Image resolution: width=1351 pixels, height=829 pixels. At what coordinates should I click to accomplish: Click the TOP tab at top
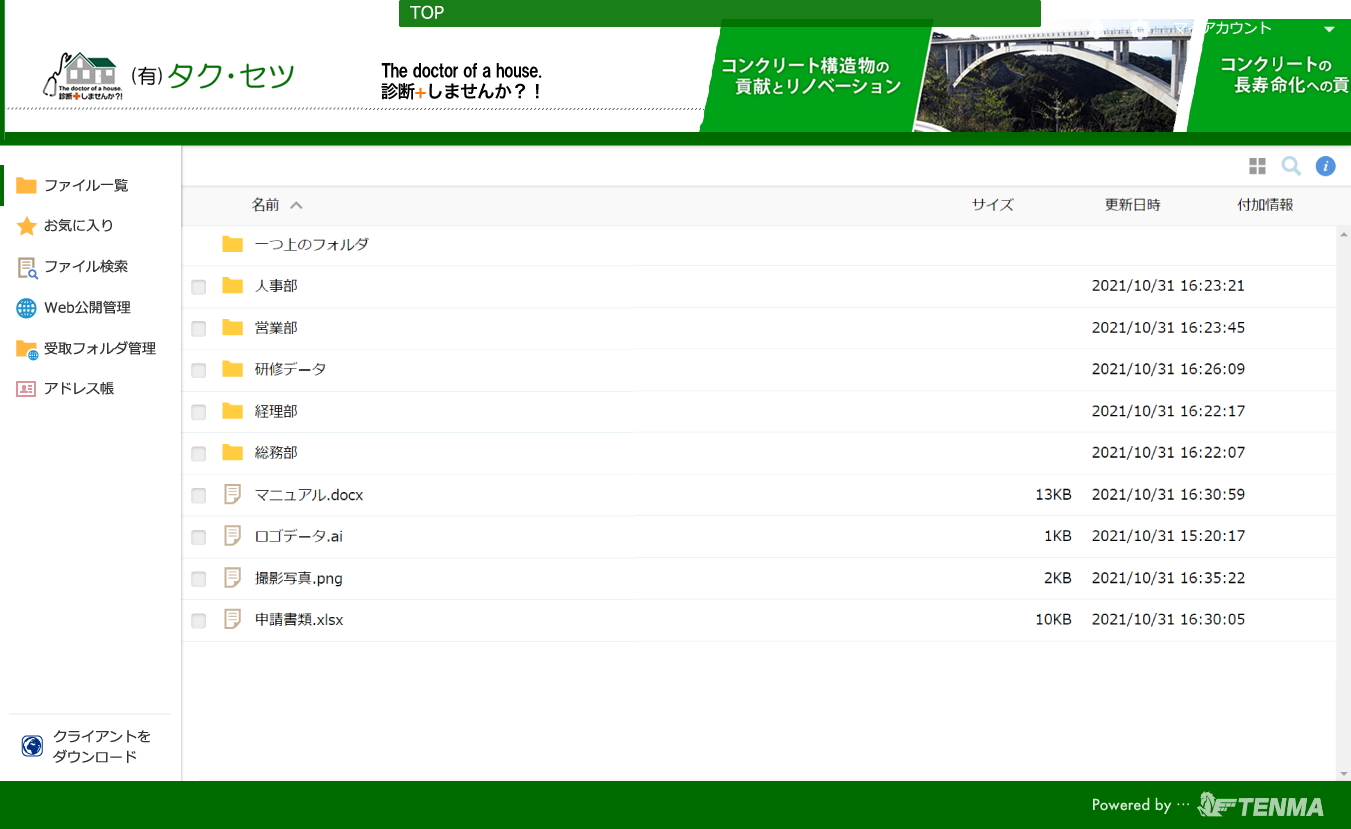click(x=427, y=13)
